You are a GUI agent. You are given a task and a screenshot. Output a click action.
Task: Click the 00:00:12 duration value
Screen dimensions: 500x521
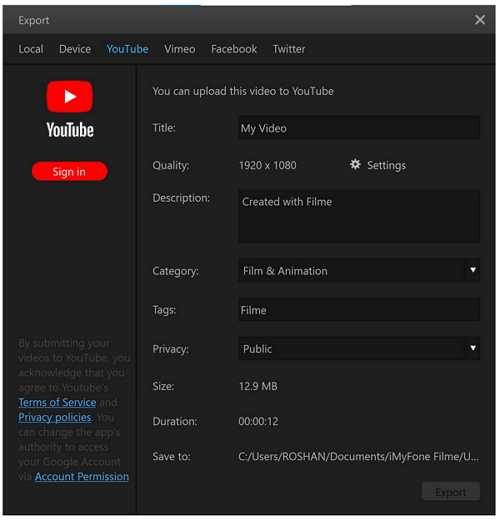[x=258, y=421]
